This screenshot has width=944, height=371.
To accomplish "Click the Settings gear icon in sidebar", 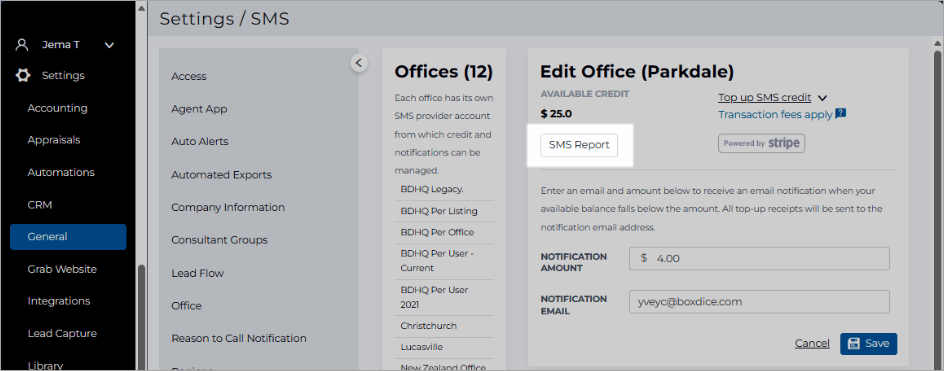I will (22, 75).
